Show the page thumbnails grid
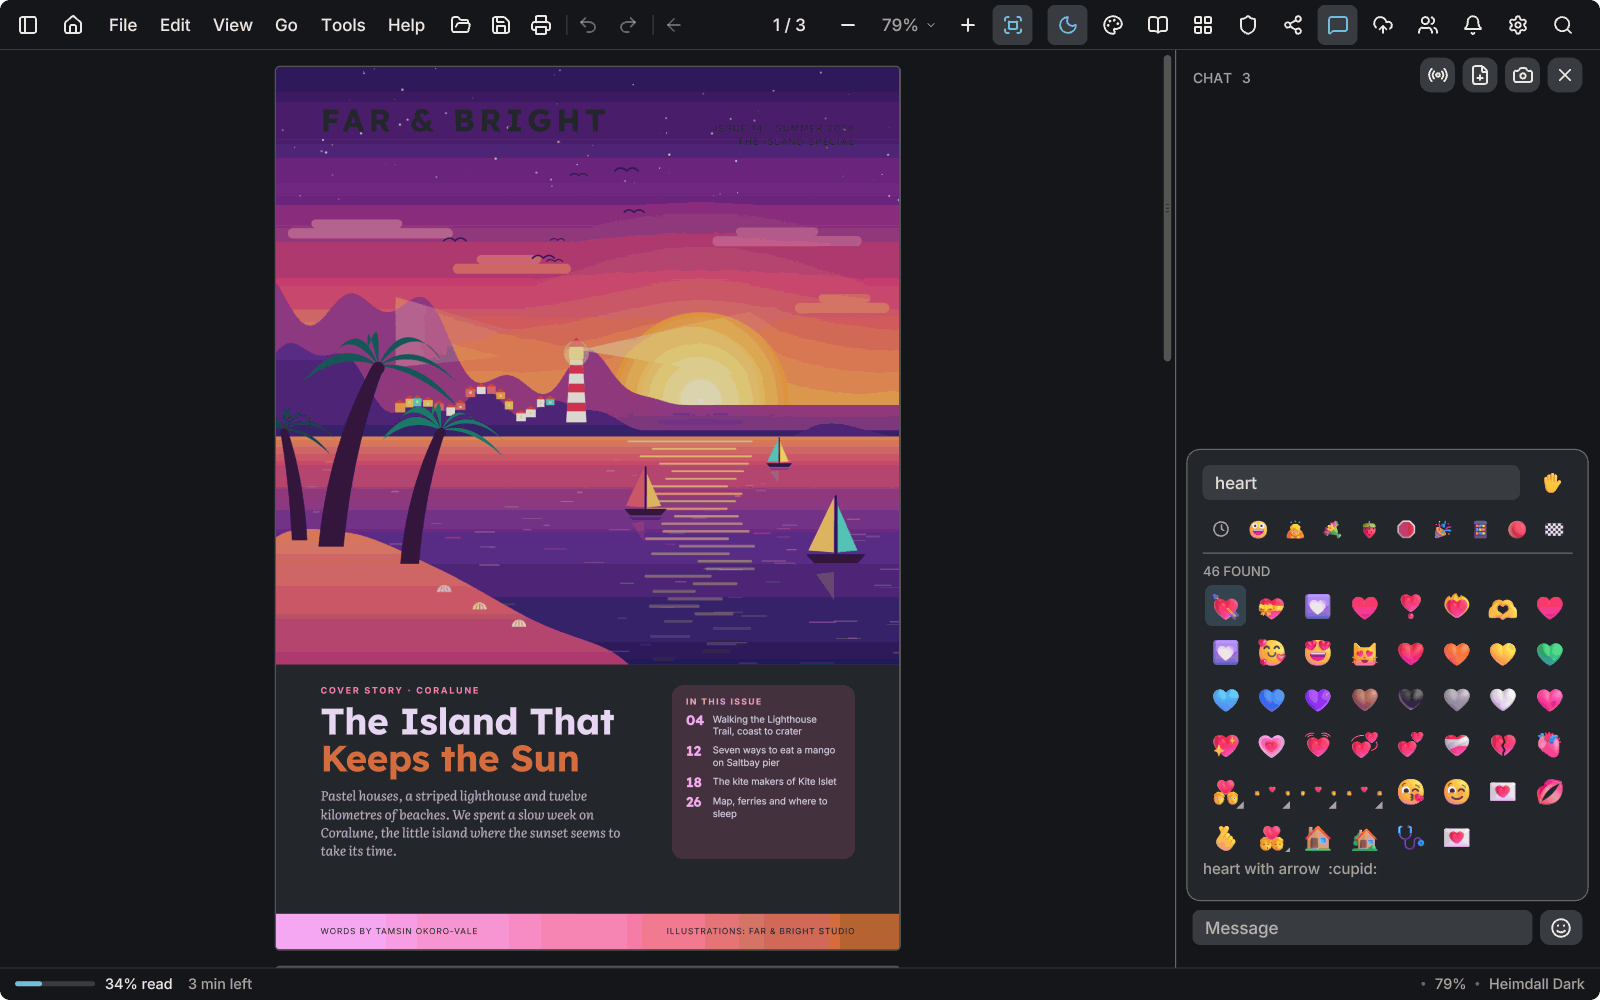The width and height of the screenshot is (1600, 1000). [1203, 25]
